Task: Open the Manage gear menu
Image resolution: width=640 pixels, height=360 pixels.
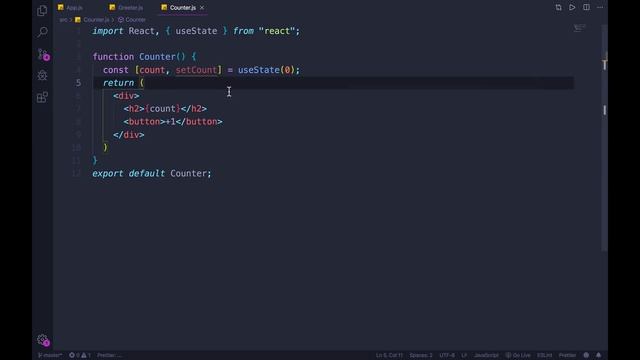Action: [43, 340]
